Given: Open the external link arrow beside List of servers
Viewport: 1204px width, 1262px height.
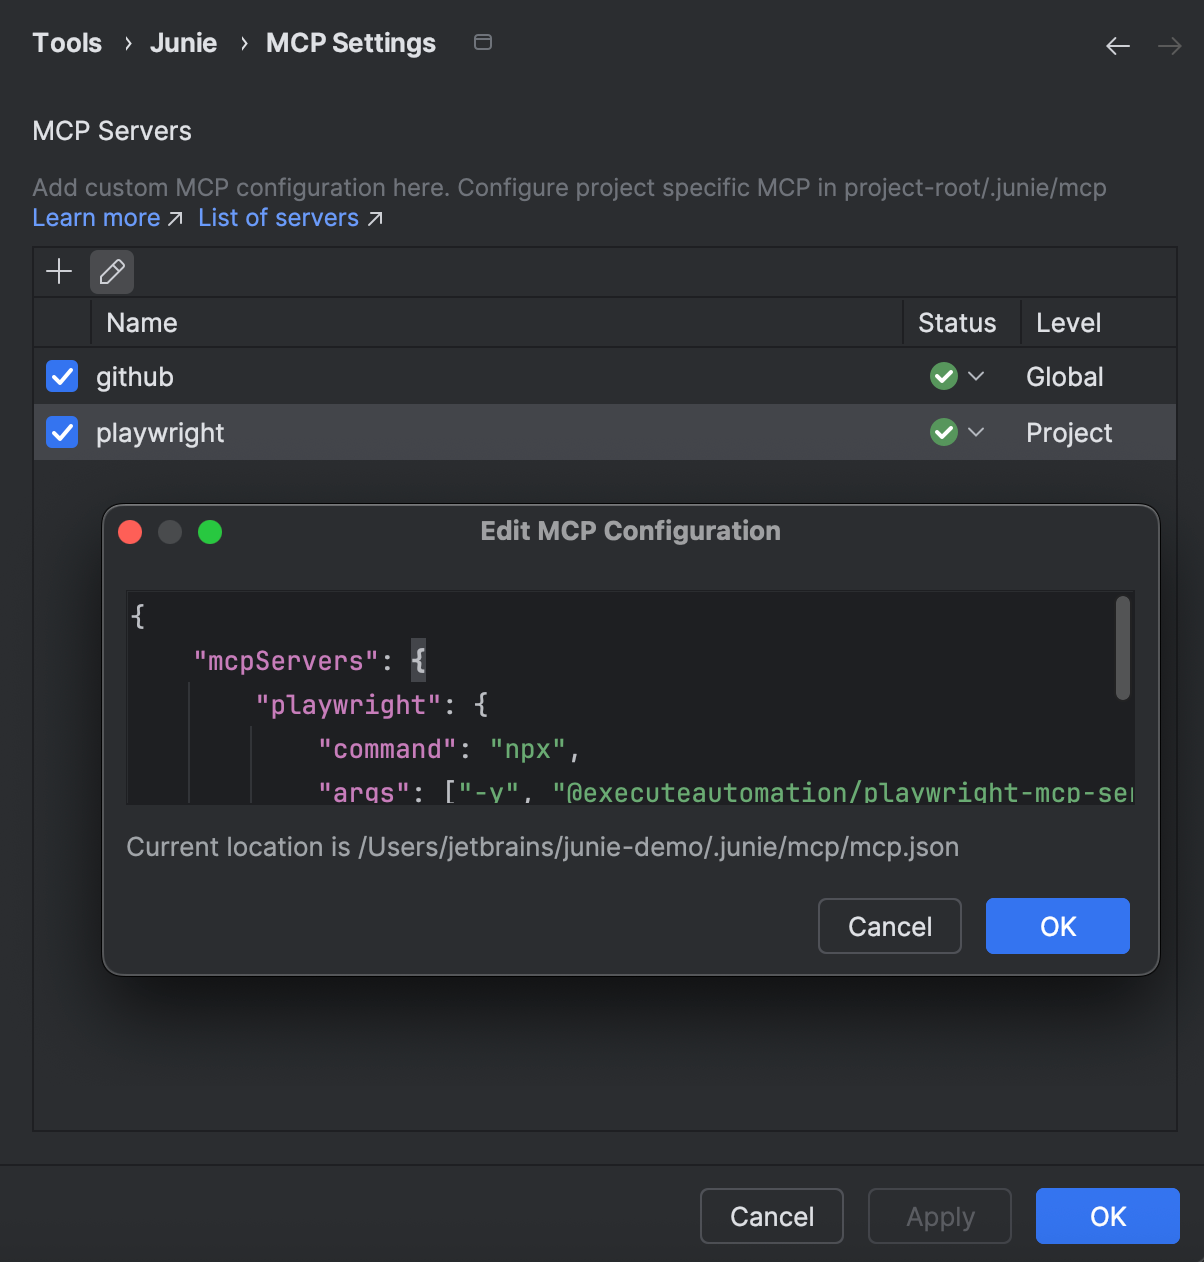Looking at the screenshot, I should point(375,217).
